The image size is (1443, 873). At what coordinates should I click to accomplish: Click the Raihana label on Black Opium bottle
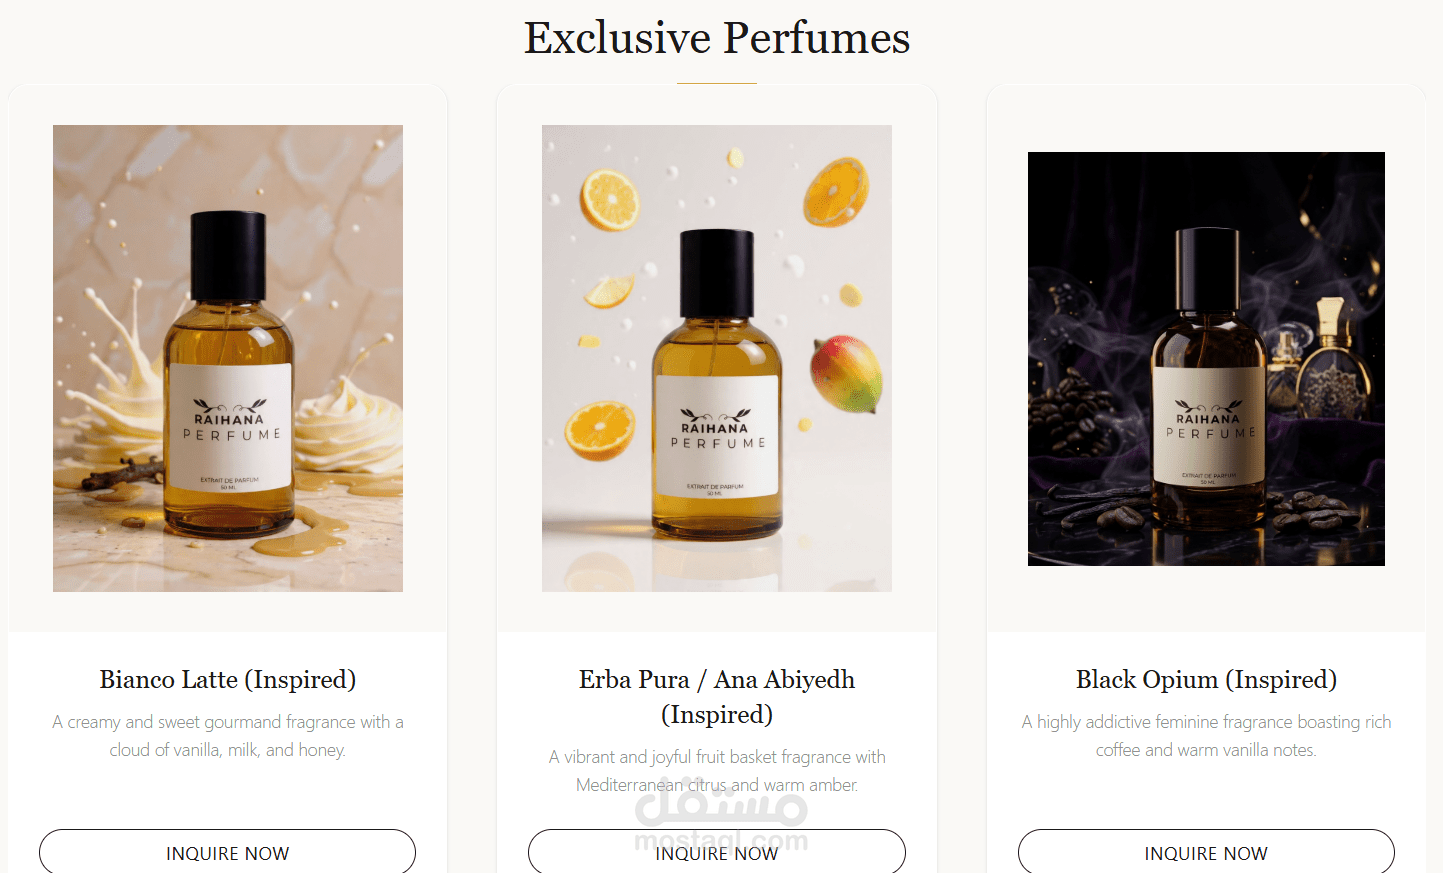tap(1208, 425)
